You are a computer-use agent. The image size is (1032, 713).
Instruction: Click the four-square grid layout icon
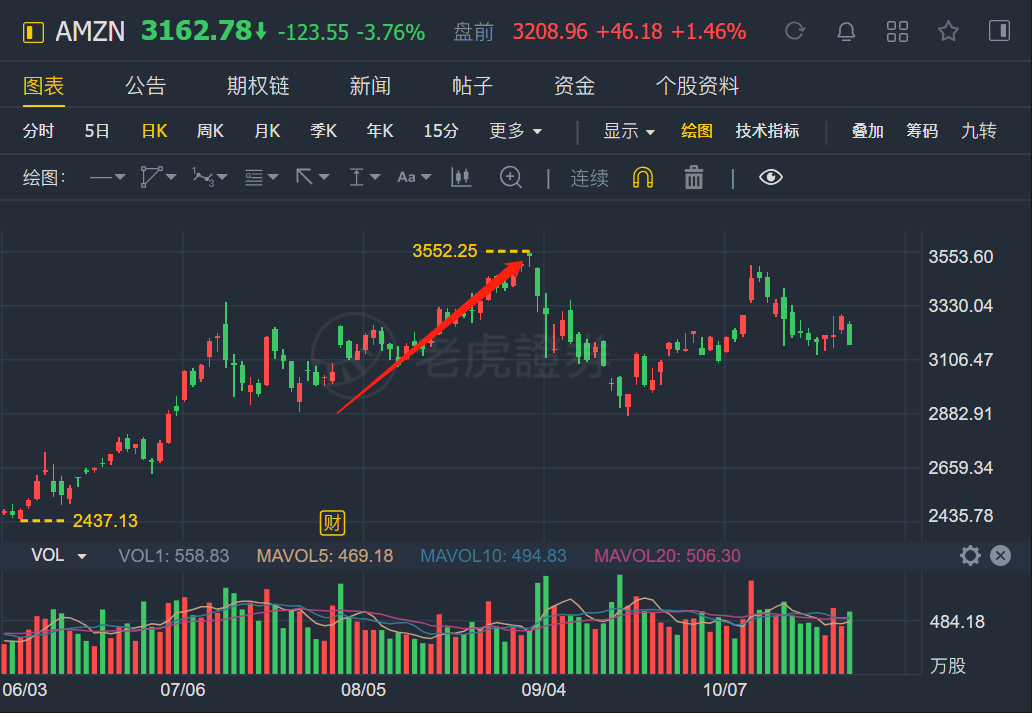(897, 31)
